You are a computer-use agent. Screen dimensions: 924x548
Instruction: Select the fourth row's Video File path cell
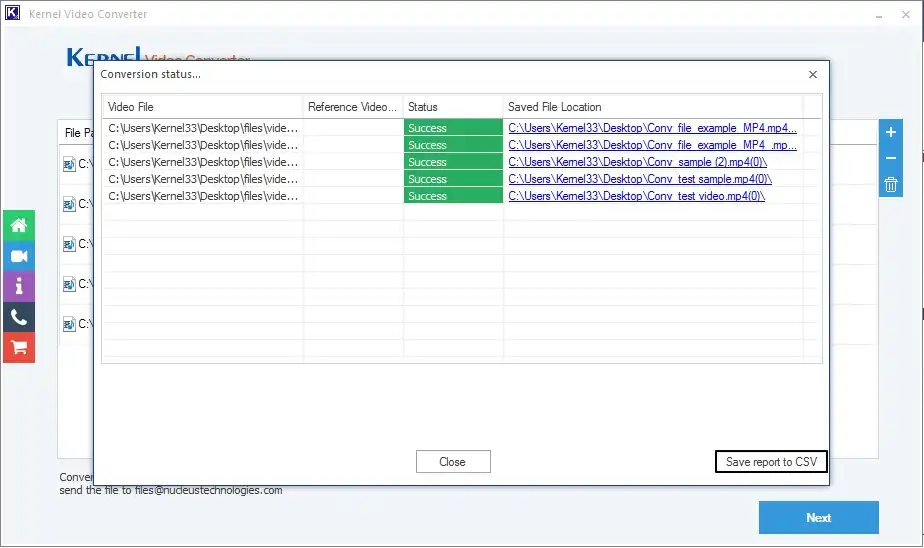[x=203, y=179]
